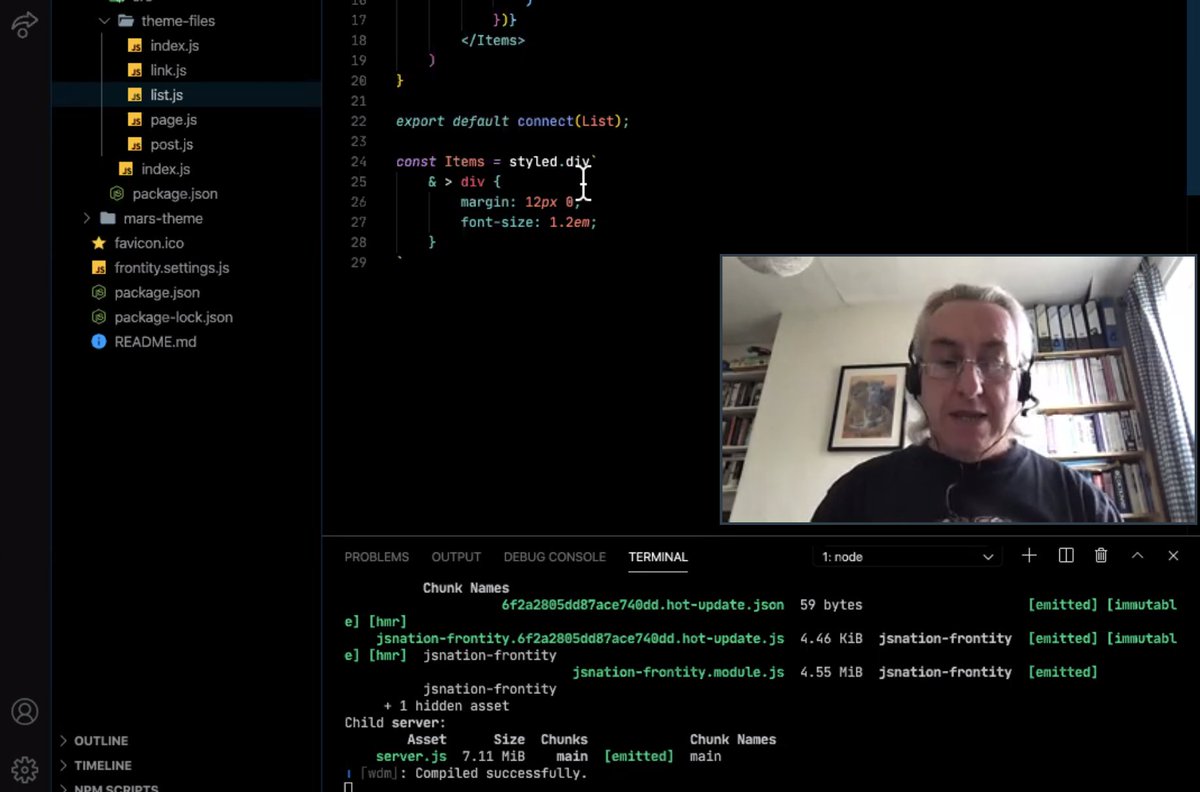Screen dimensions: 1200x792
Task: Open the DEBUG CONSOLE tab
Action: tap(554, 557)
